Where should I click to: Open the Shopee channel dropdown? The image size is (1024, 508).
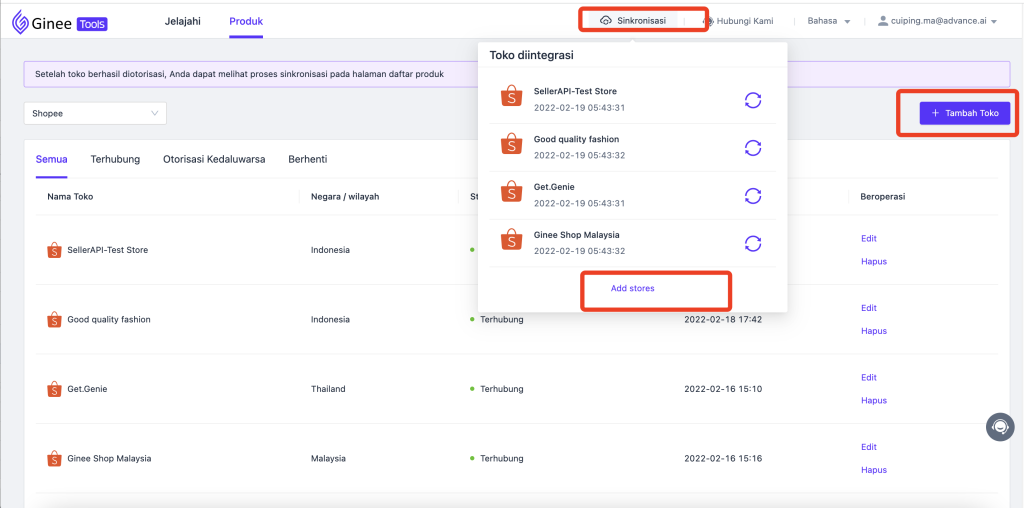click(95, 113)
